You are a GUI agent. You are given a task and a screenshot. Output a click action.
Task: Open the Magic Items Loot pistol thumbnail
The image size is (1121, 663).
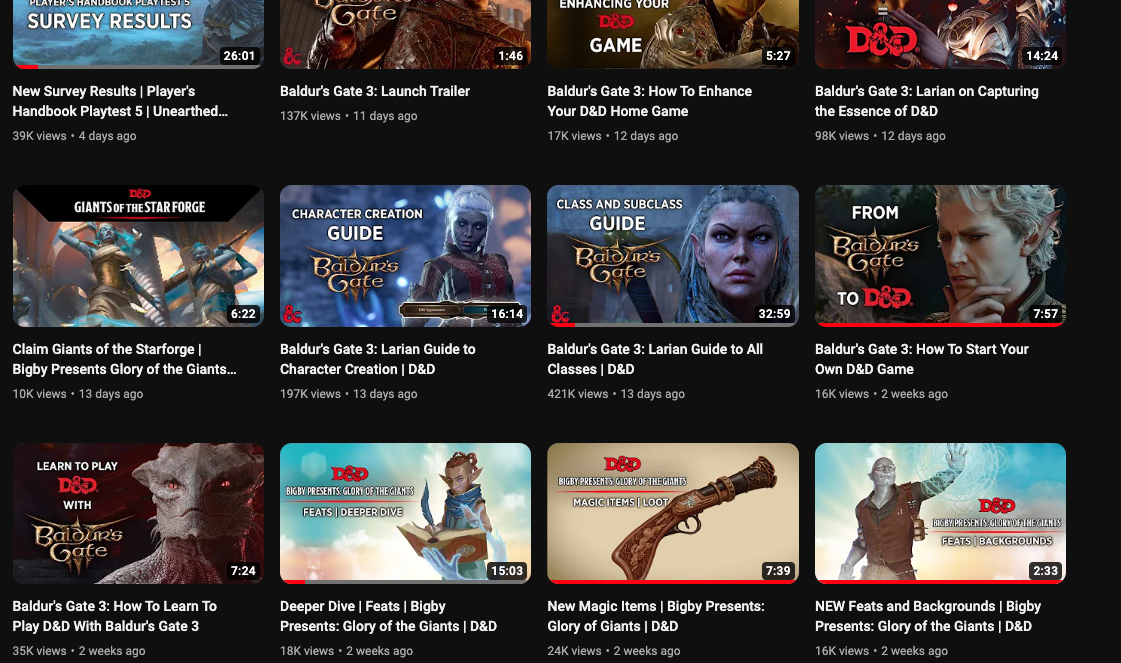(672, 513)
